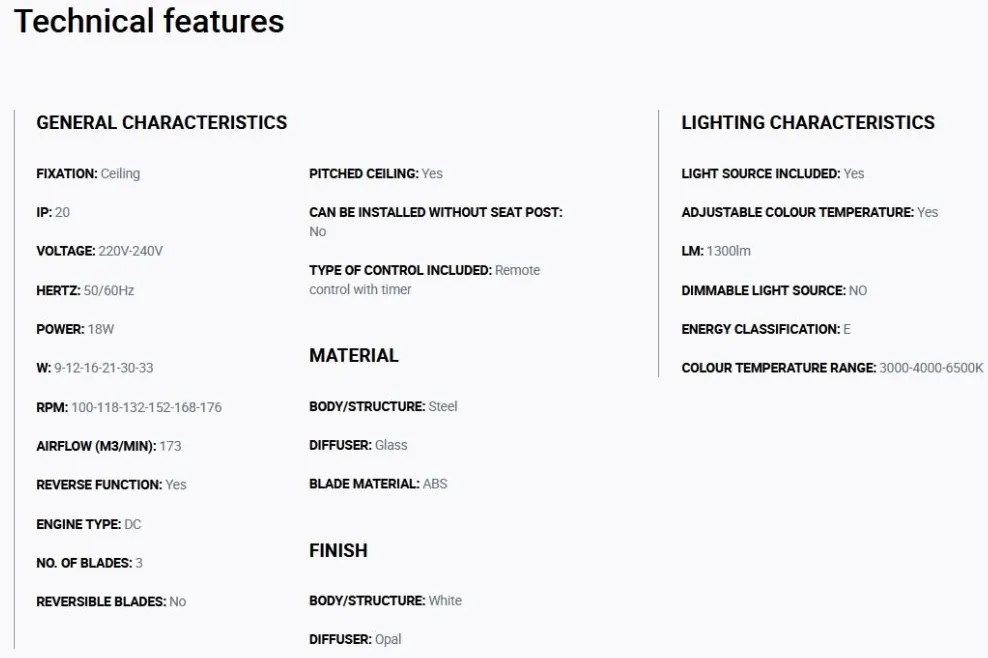Select the Energy Classification E entry
This screenshot has height=658, width=988.
766,329
